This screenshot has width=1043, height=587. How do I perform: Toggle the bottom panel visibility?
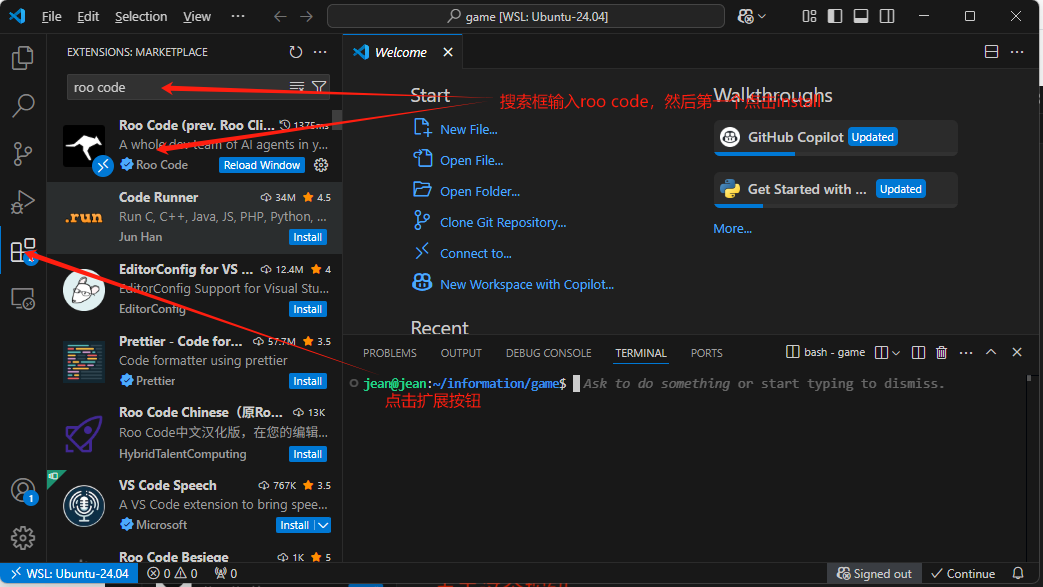coord(861,17)
